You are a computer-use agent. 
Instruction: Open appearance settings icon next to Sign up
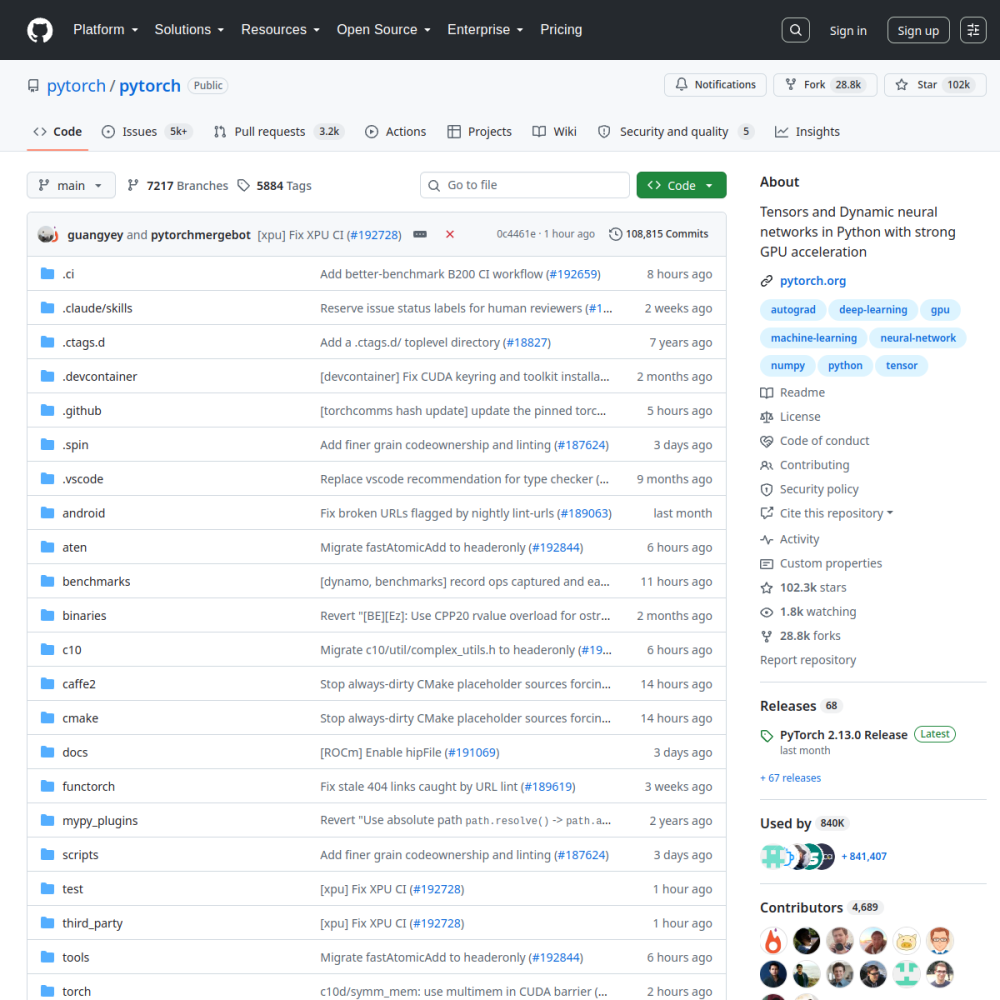click(973, 30)
